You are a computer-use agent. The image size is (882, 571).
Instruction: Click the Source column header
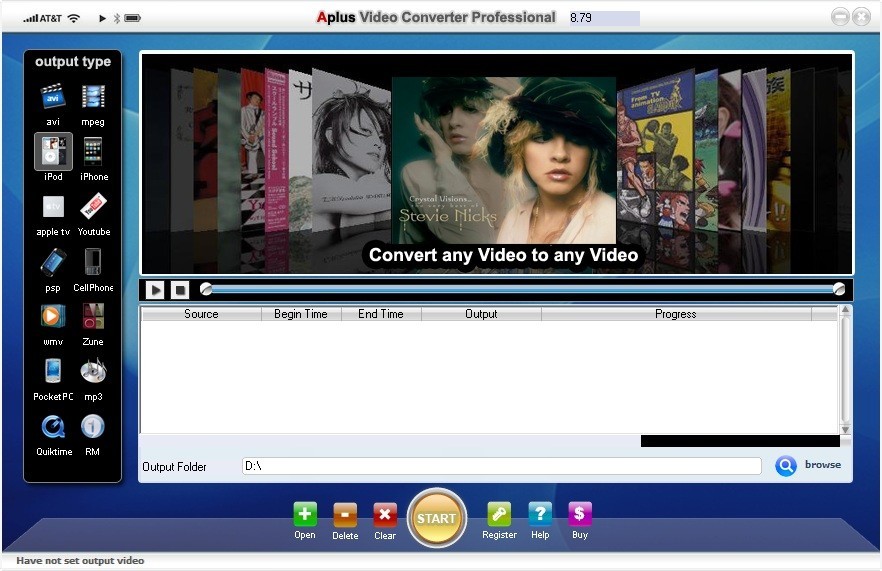[201, 314]
